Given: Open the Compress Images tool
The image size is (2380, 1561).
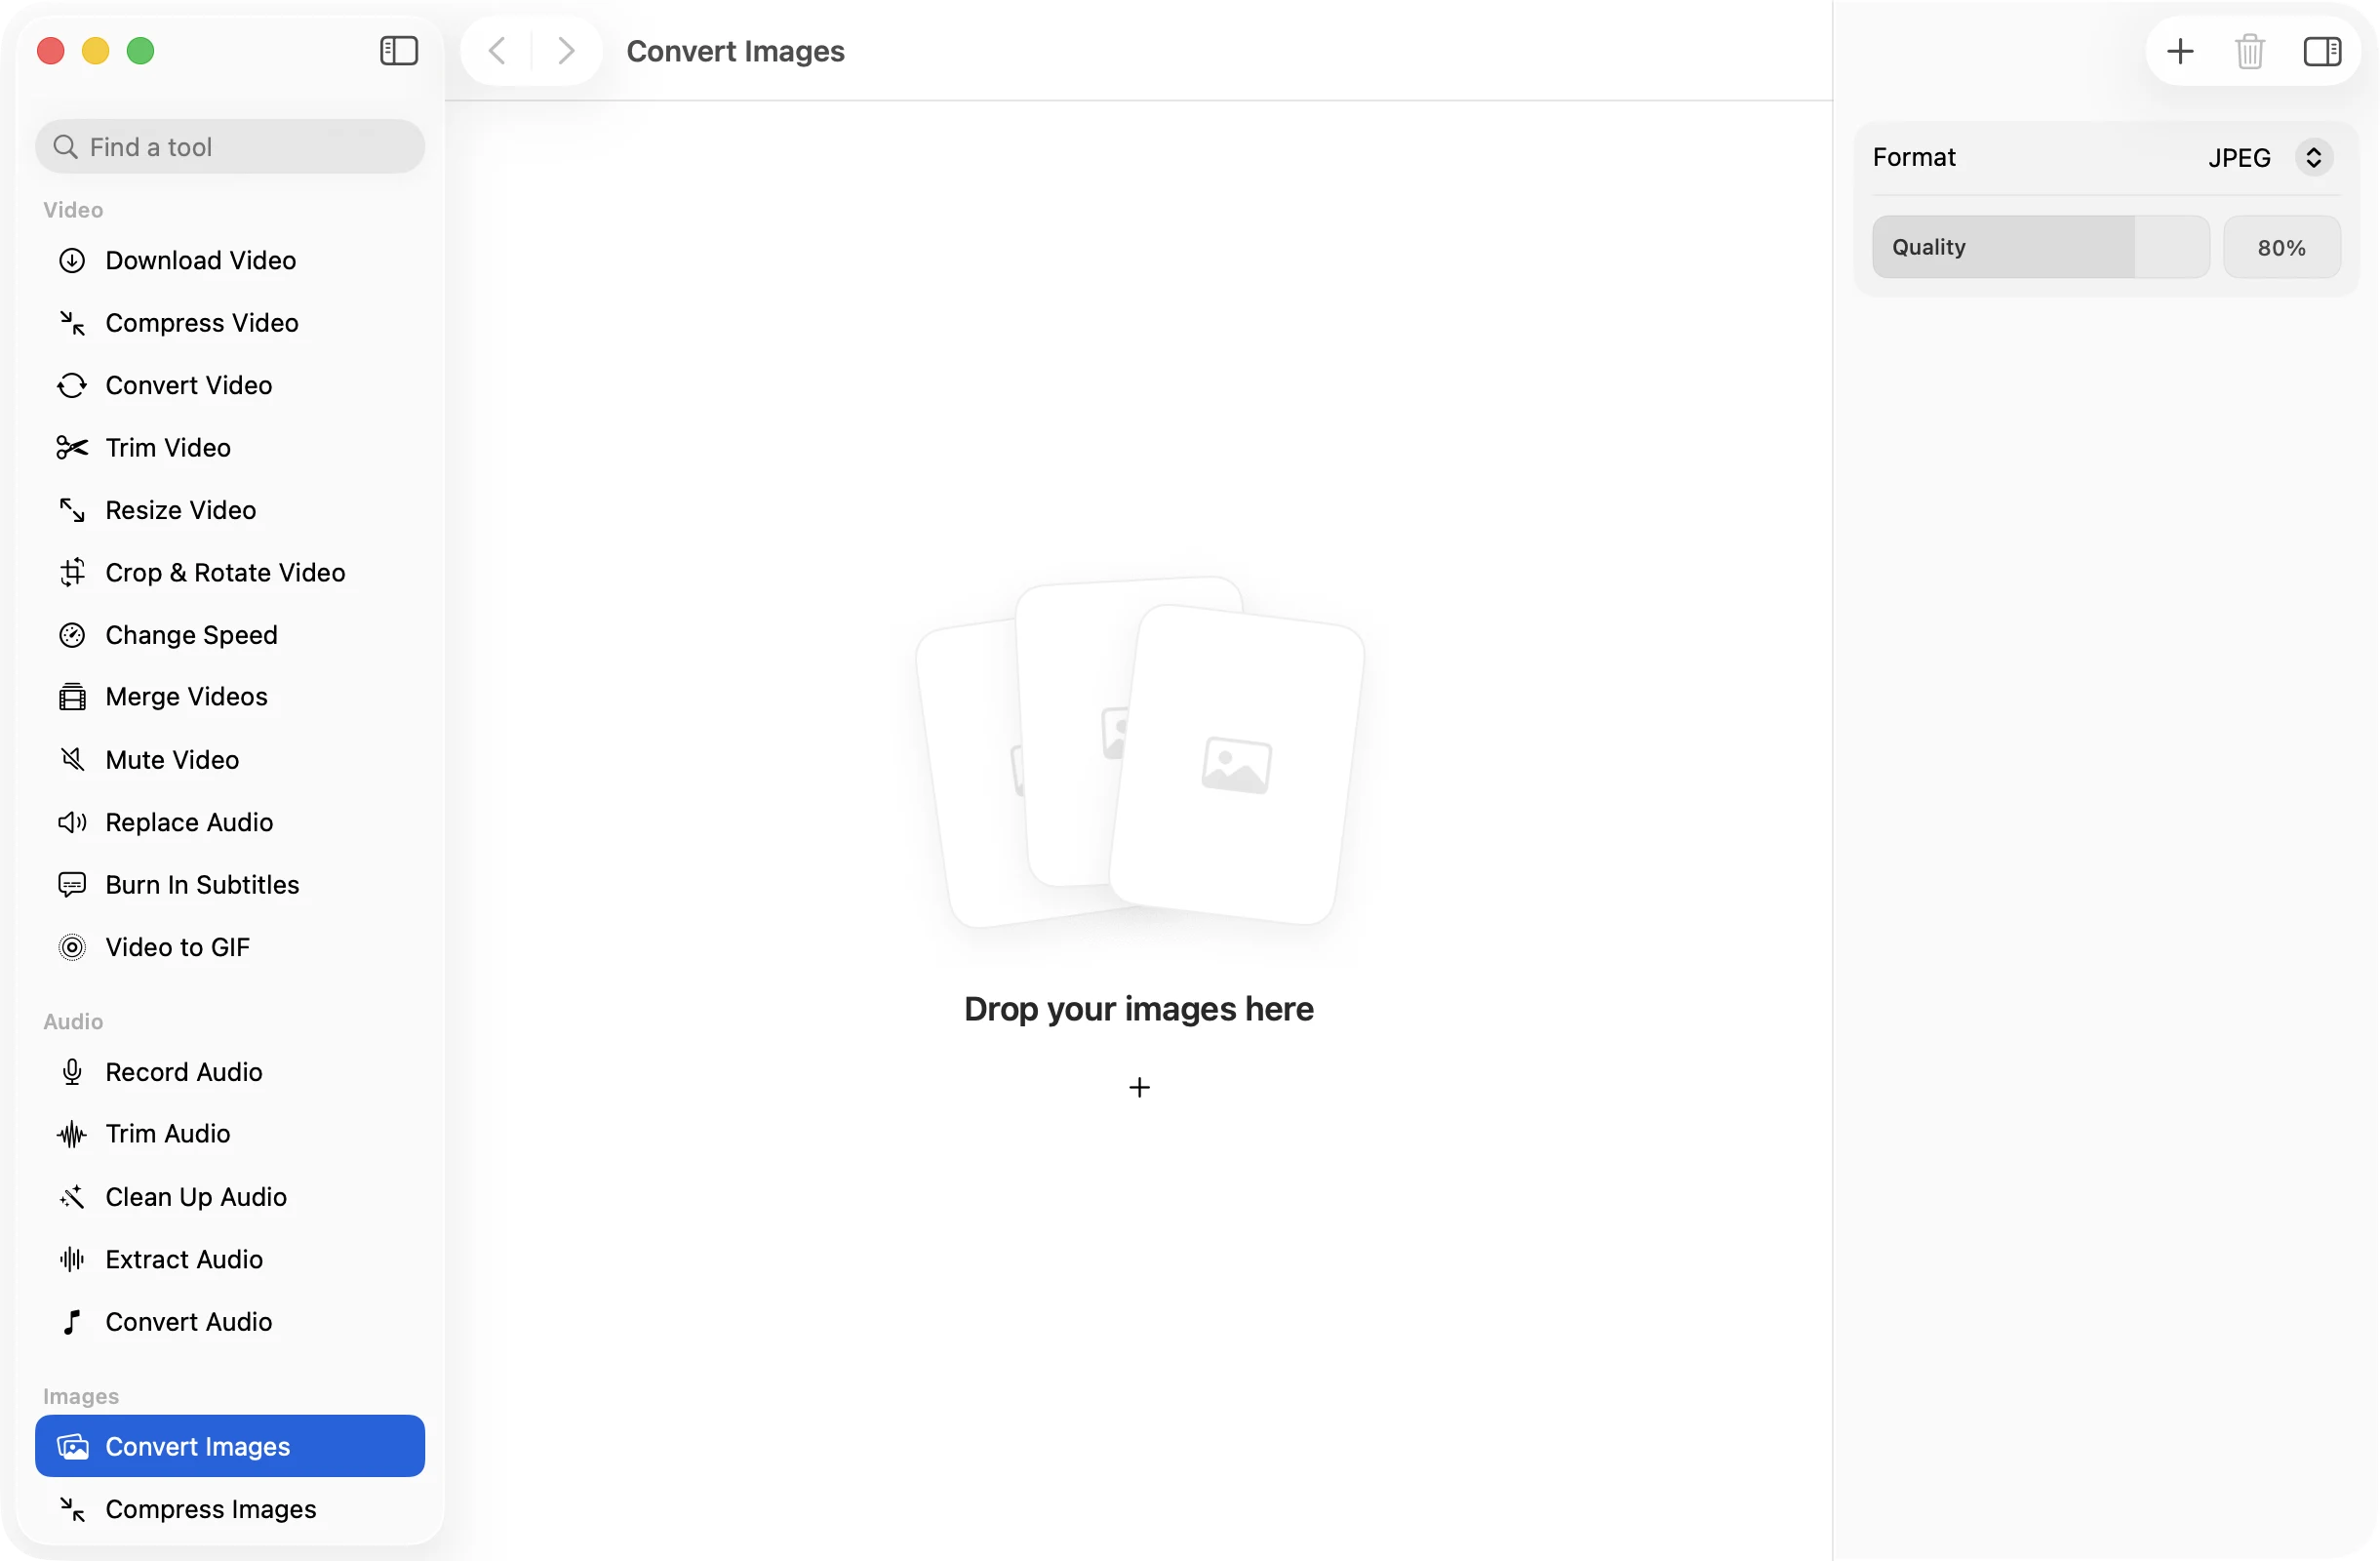Looking at the screenshot, I should (x=230, y=1509).
